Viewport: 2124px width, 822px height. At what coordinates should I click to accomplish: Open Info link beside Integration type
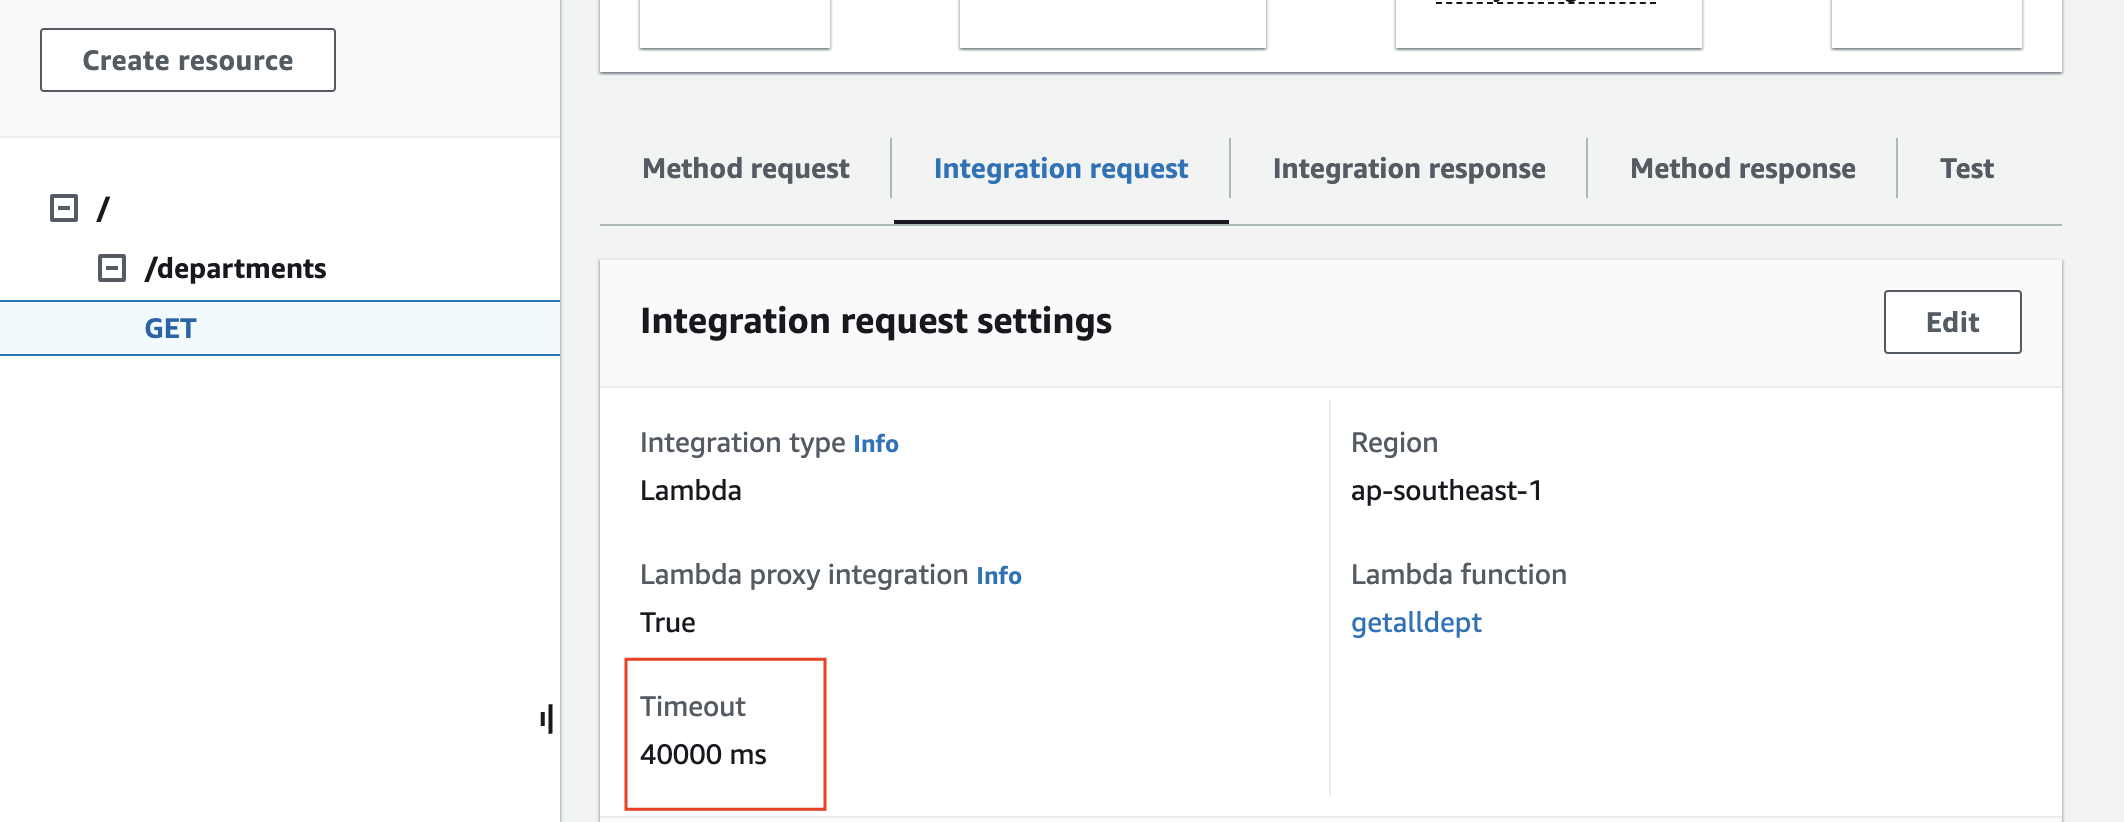pos(875,443)
